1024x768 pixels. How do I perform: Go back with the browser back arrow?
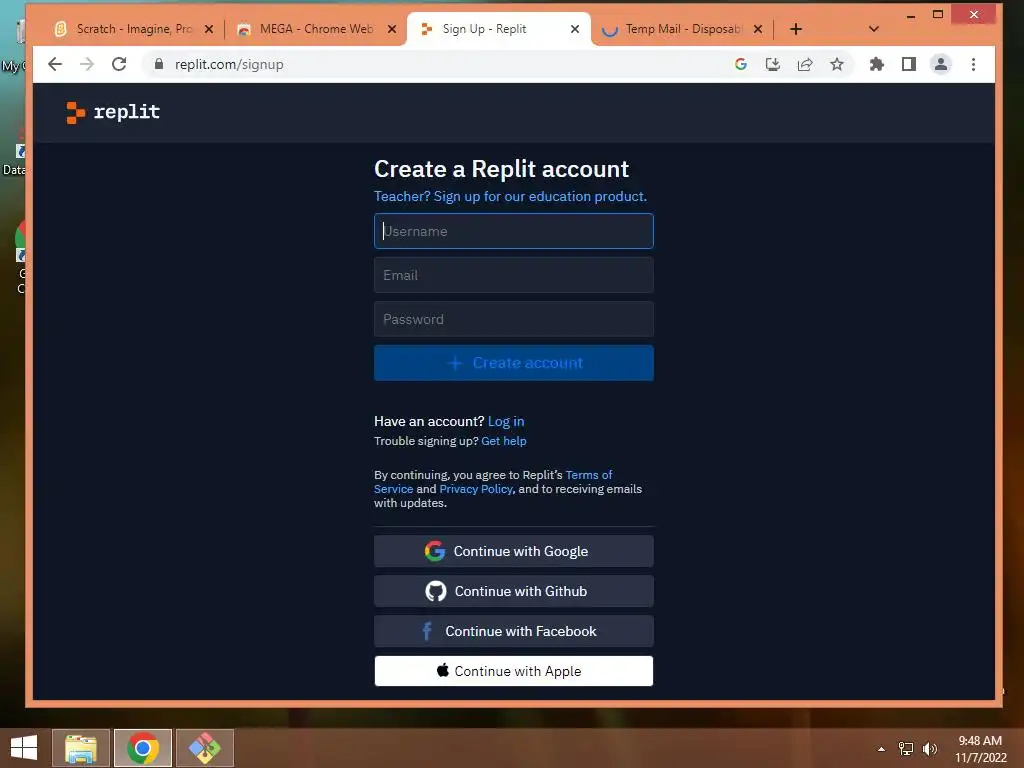point(55,64)
